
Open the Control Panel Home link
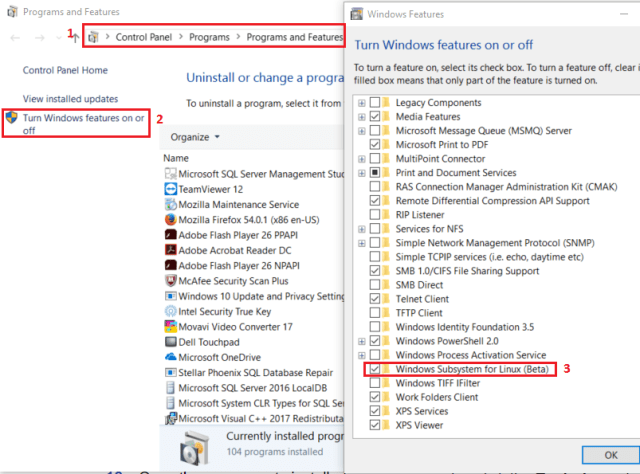pos(65,70)
